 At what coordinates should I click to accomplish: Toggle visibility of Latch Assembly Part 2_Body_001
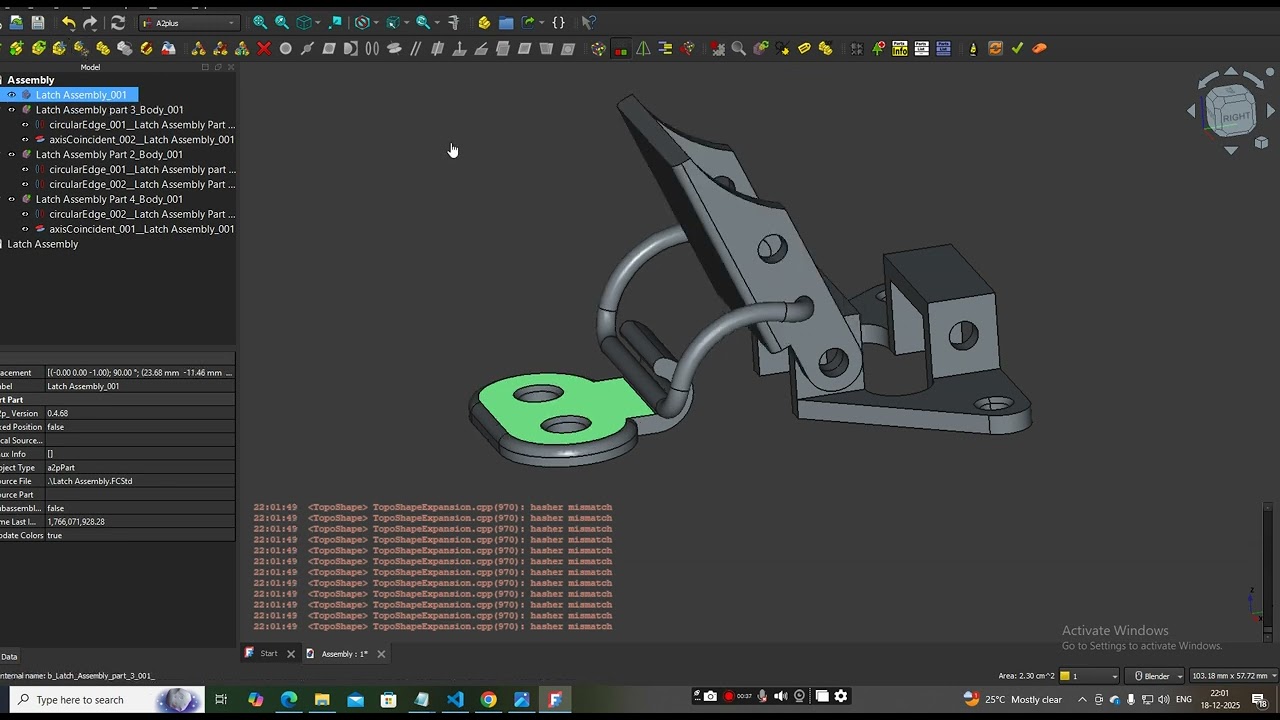click(x=12, y=155)
